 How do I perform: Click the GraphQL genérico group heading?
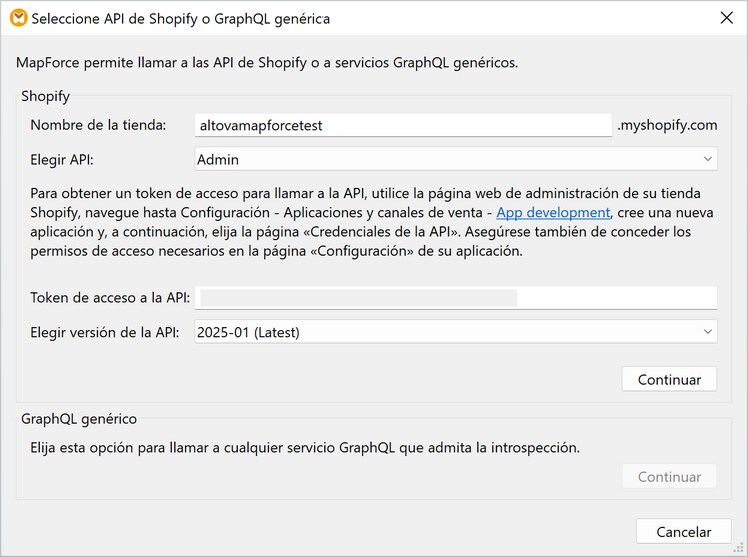tap(79, 419)
